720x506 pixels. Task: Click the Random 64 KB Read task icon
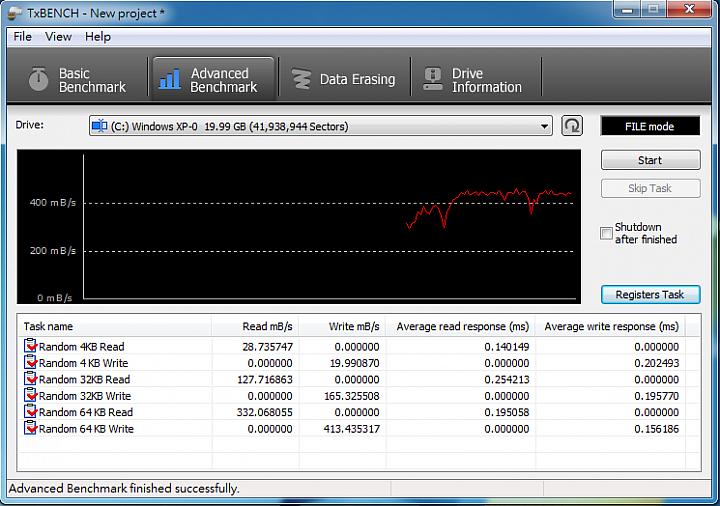pos(30,411)
